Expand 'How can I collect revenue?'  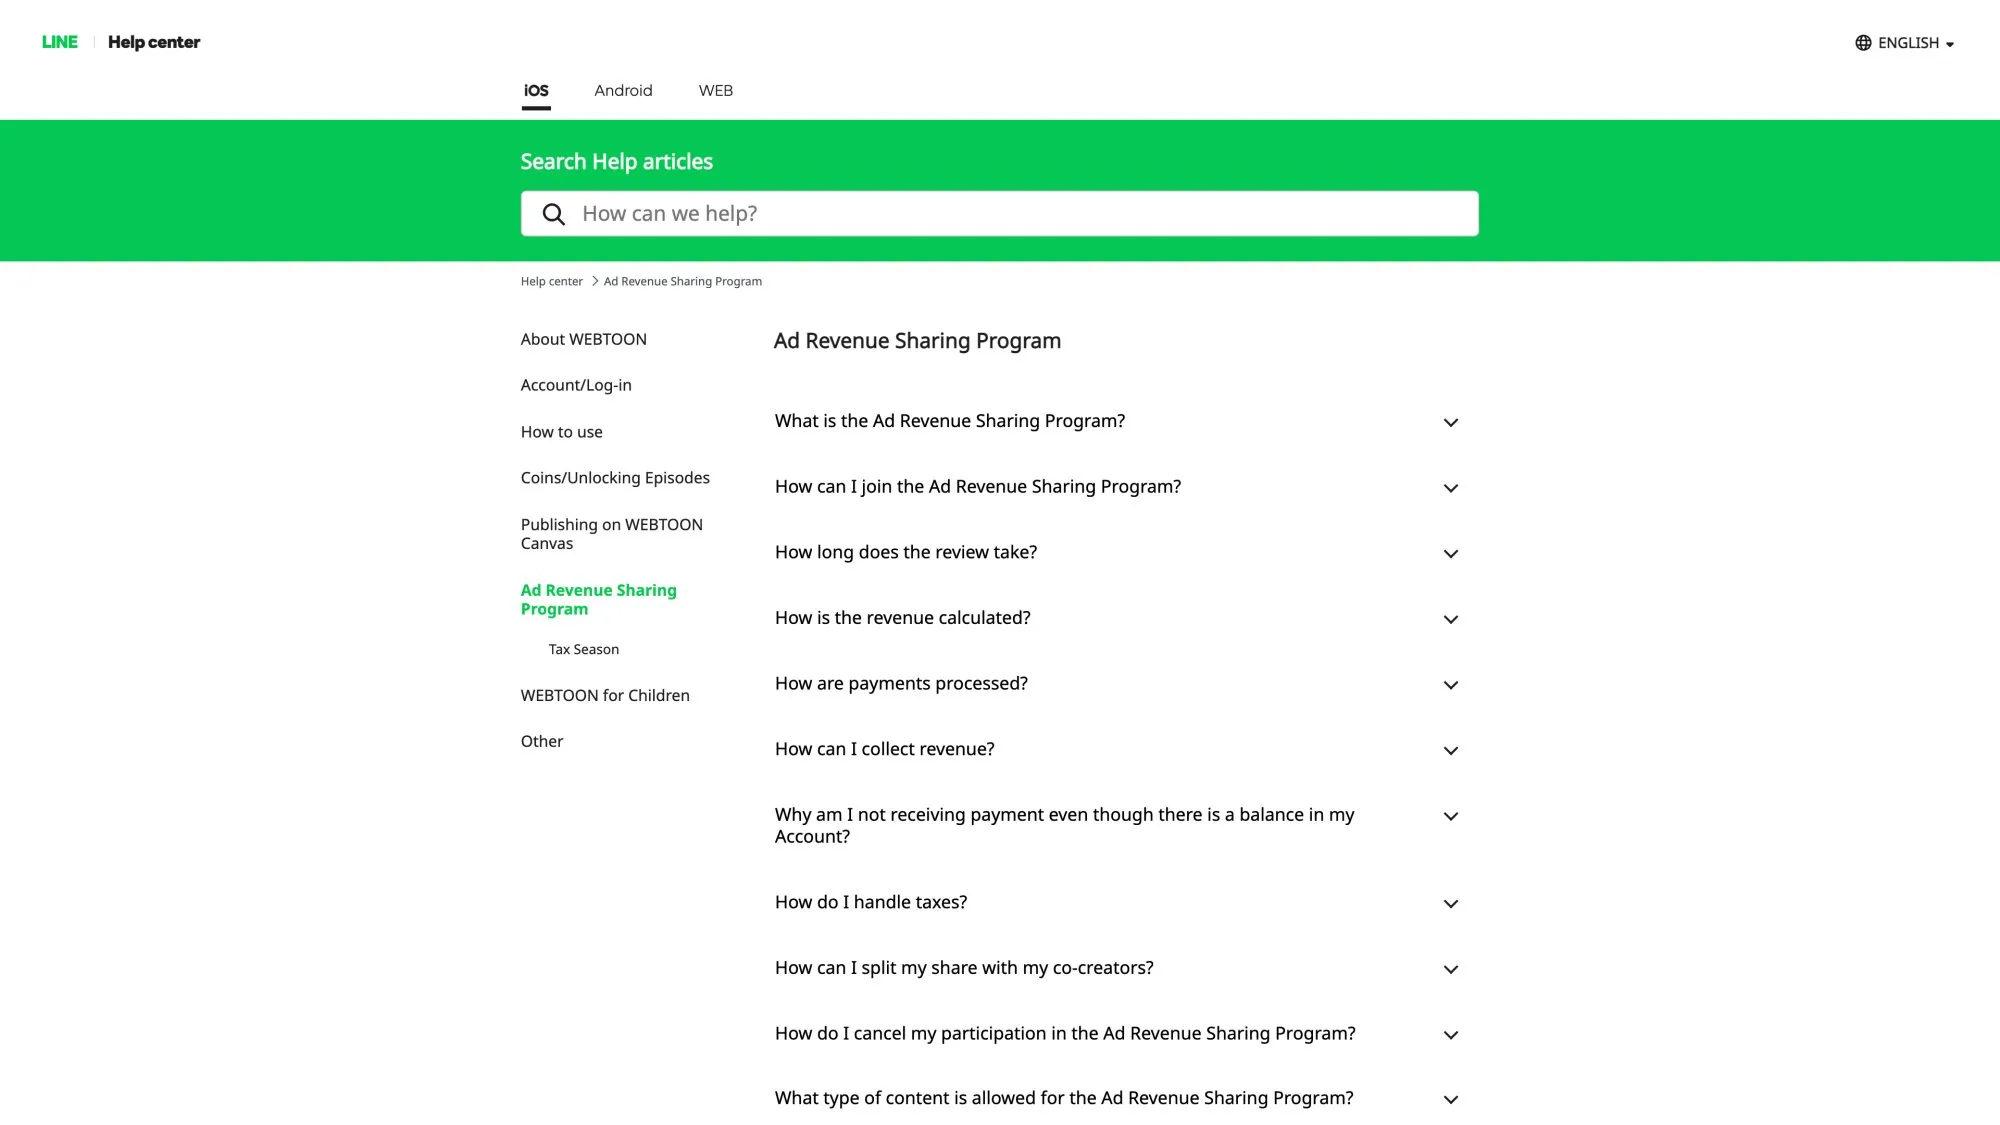pos(884,749)
